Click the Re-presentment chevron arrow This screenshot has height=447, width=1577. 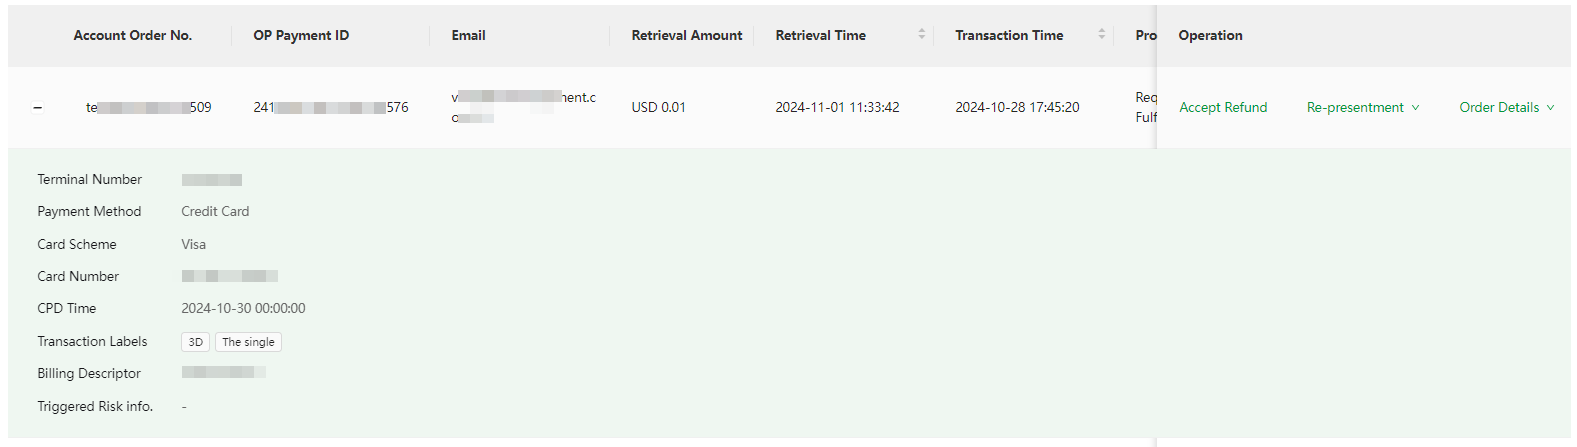pyautogui.click(x=1415, y=108)
